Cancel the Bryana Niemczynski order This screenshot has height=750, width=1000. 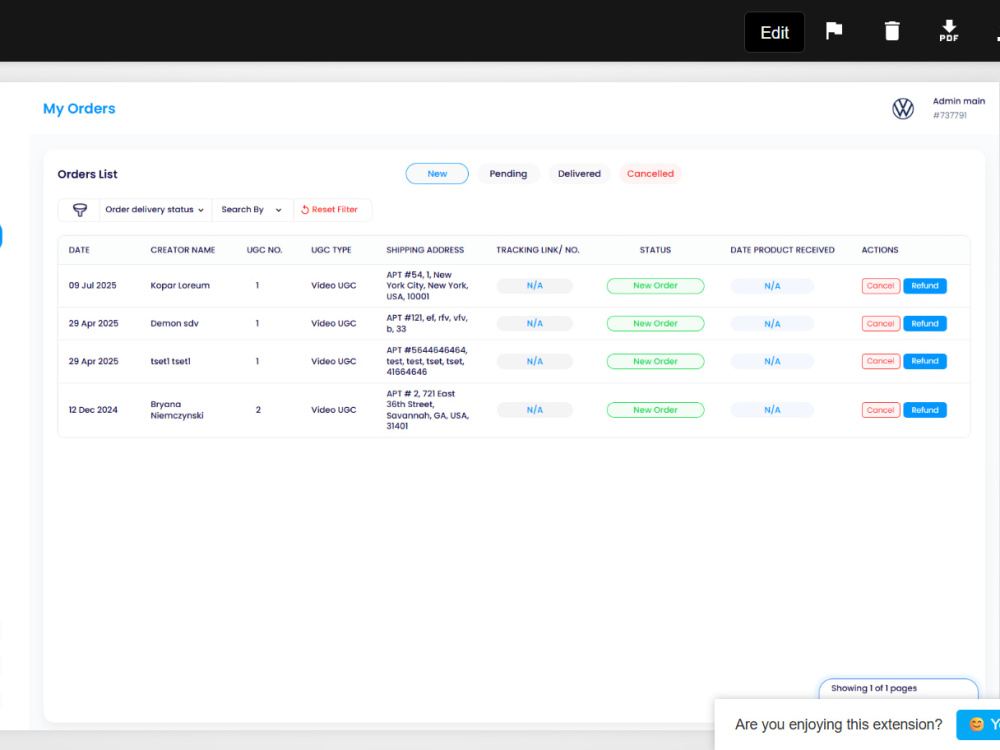point(880,410)
